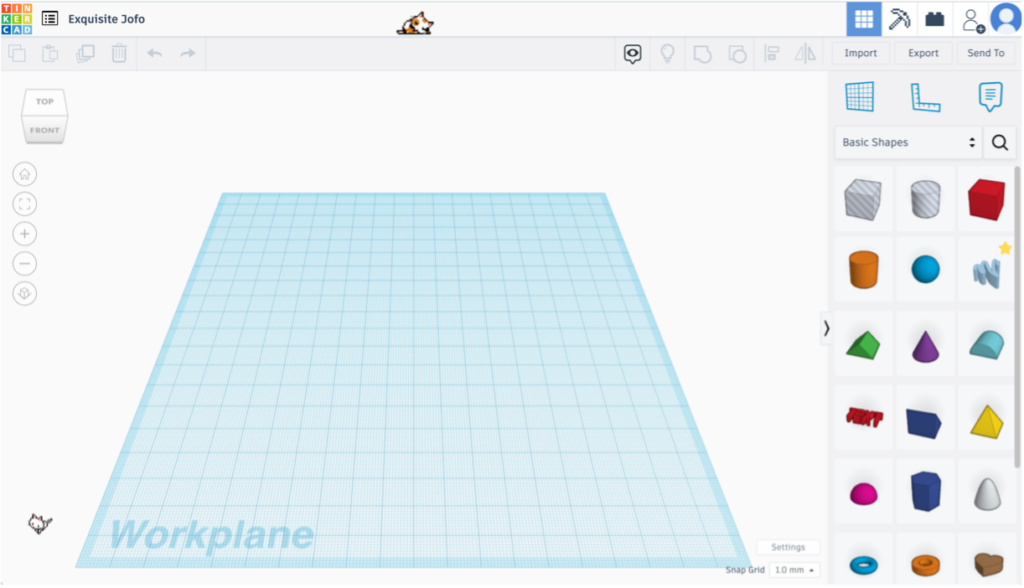Select the Cylinder hole shape
Image resolution: width=1024 pixels, height=588 pixels.
coord(925,199)
